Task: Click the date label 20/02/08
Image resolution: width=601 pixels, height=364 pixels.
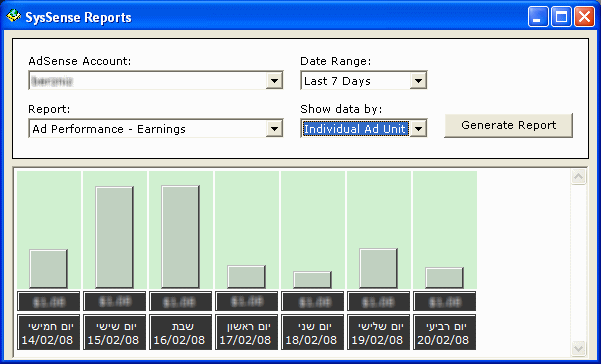Action: [x=444, y=332]
